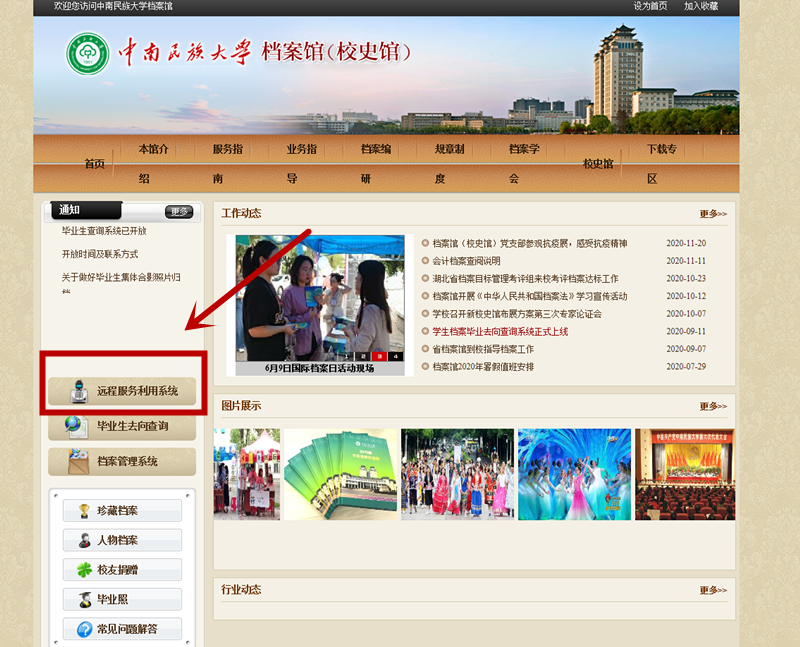Open the 校史馆 navigation menu item
The width and height of the screenshot is (800, 647).
coord(598,164)
